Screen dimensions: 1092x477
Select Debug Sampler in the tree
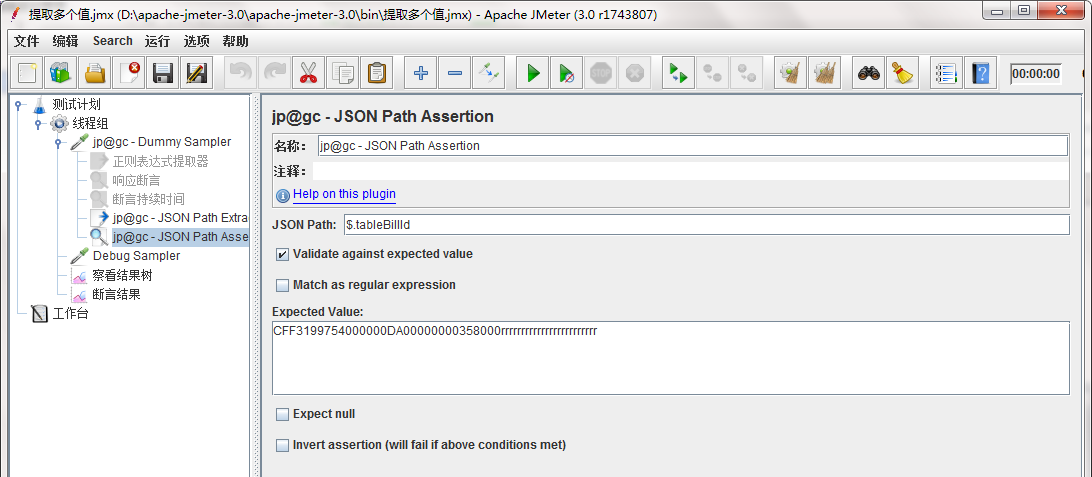click(x=136, y=256)
